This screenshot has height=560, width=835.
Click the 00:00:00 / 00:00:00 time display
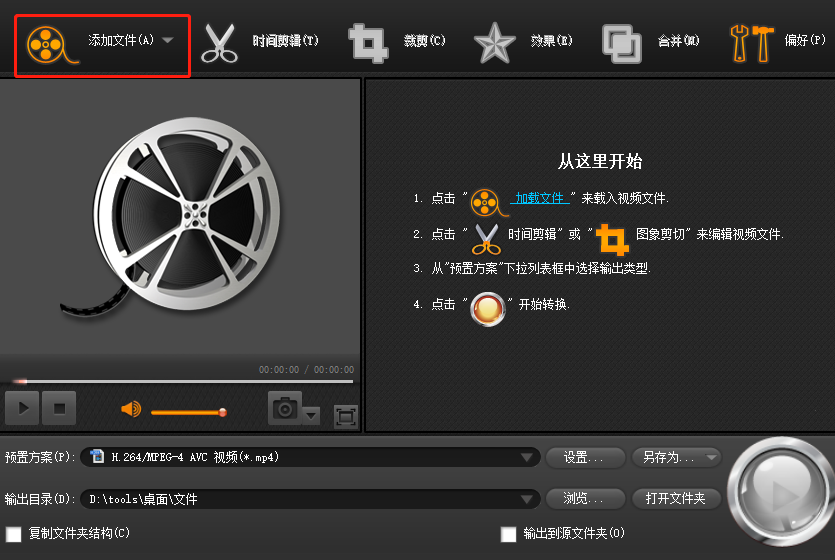tap(306, 369)
